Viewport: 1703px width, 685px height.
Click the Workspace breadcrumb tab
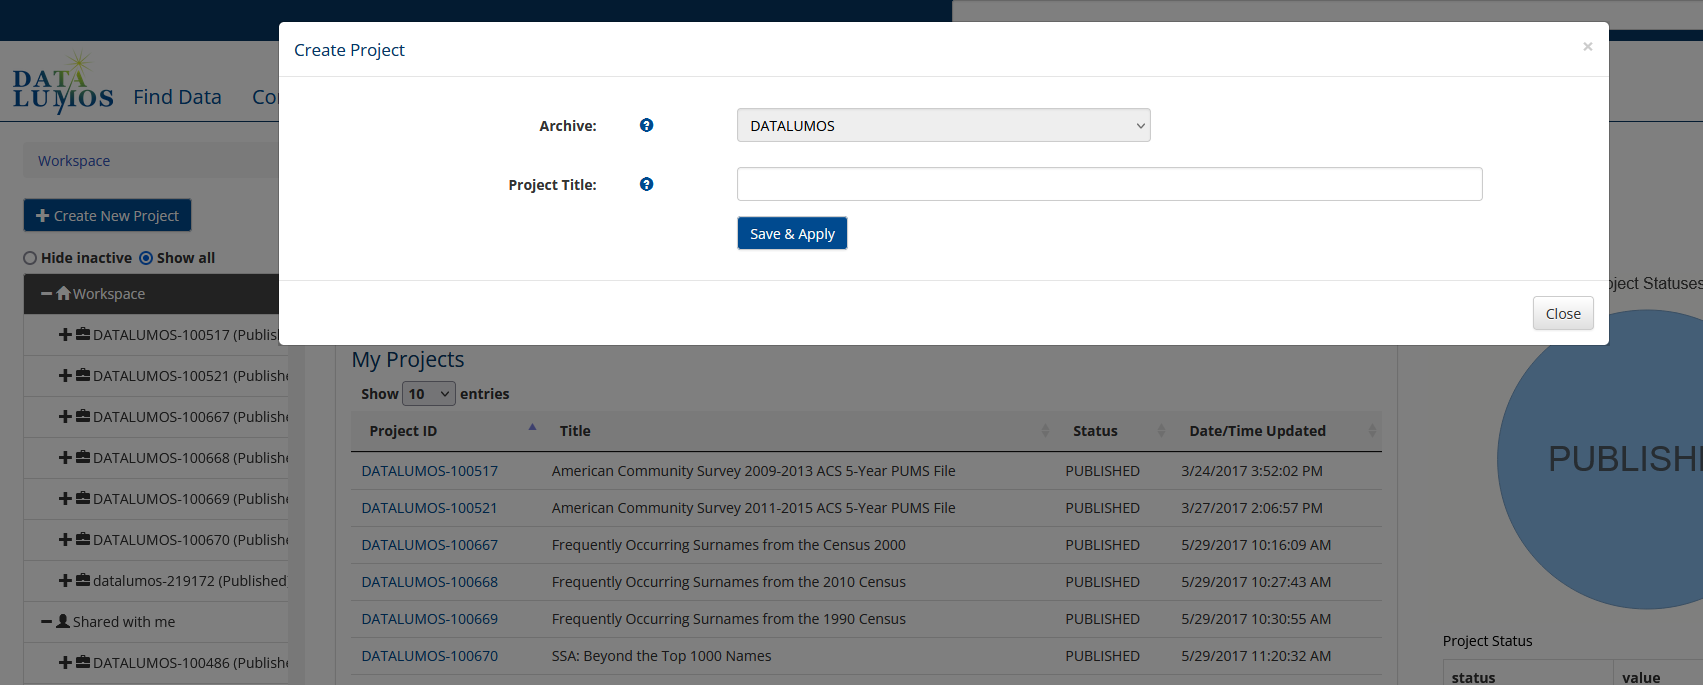point(74,161)
